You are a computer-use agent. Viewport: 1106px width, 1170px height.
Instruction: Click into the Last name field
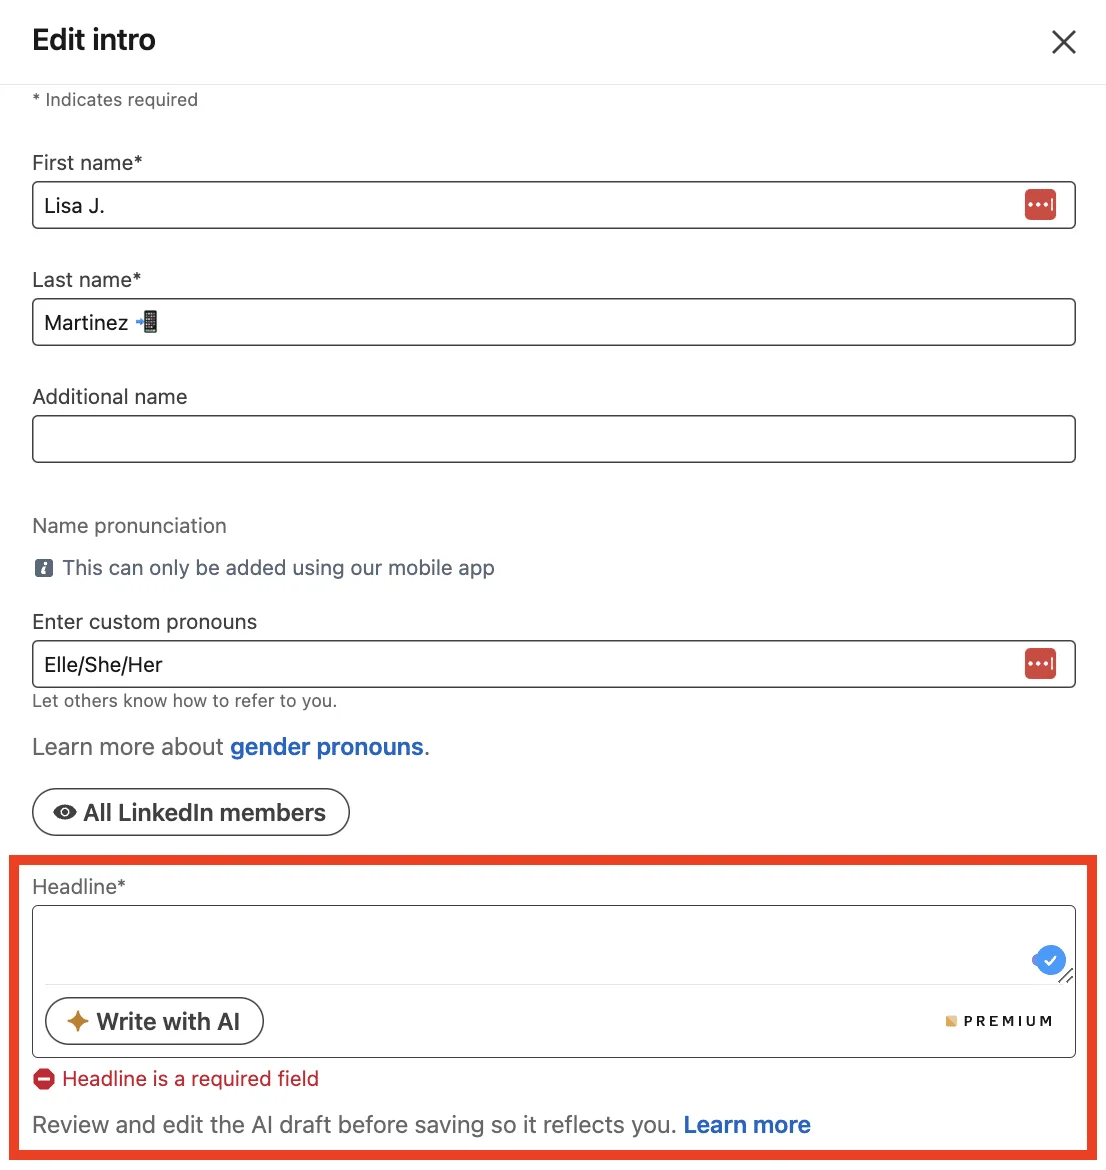[554, 322]
